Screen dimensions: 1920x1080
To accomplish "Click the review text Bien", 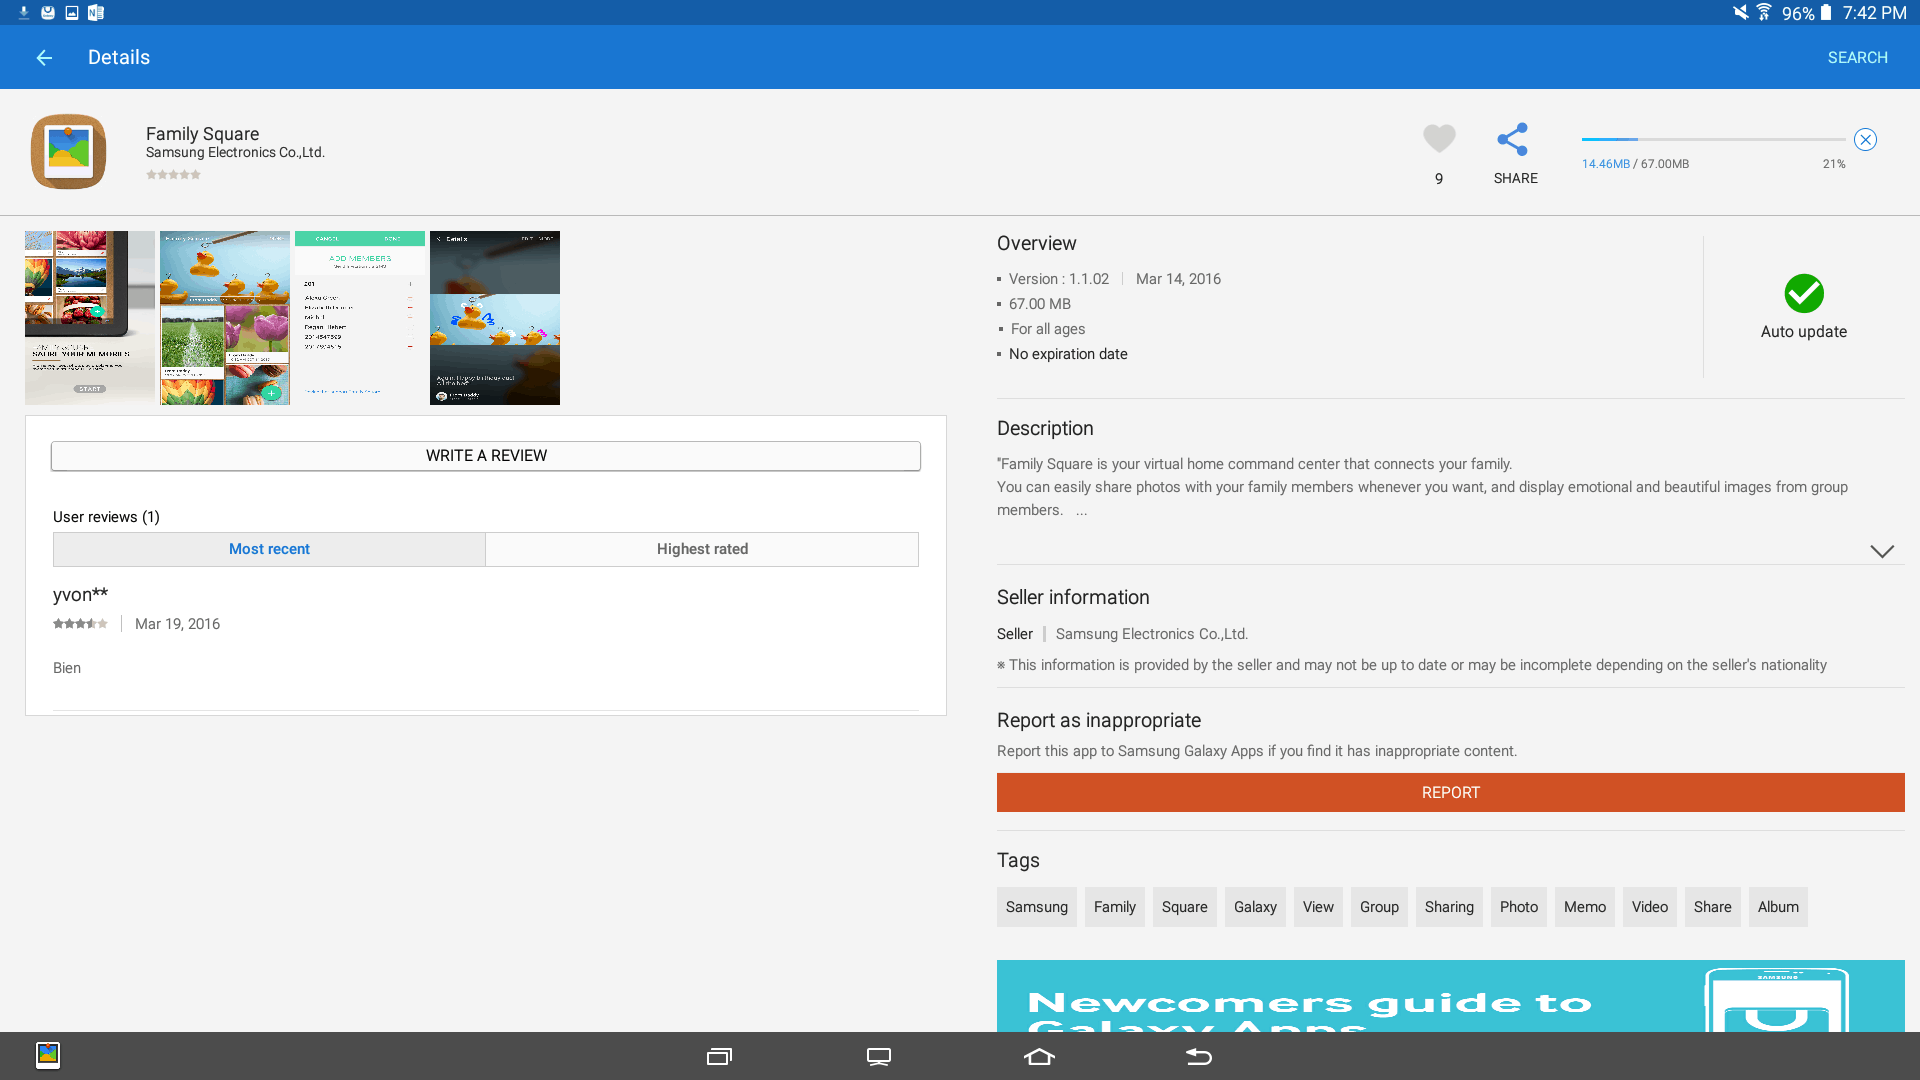I will pos(67,668).
